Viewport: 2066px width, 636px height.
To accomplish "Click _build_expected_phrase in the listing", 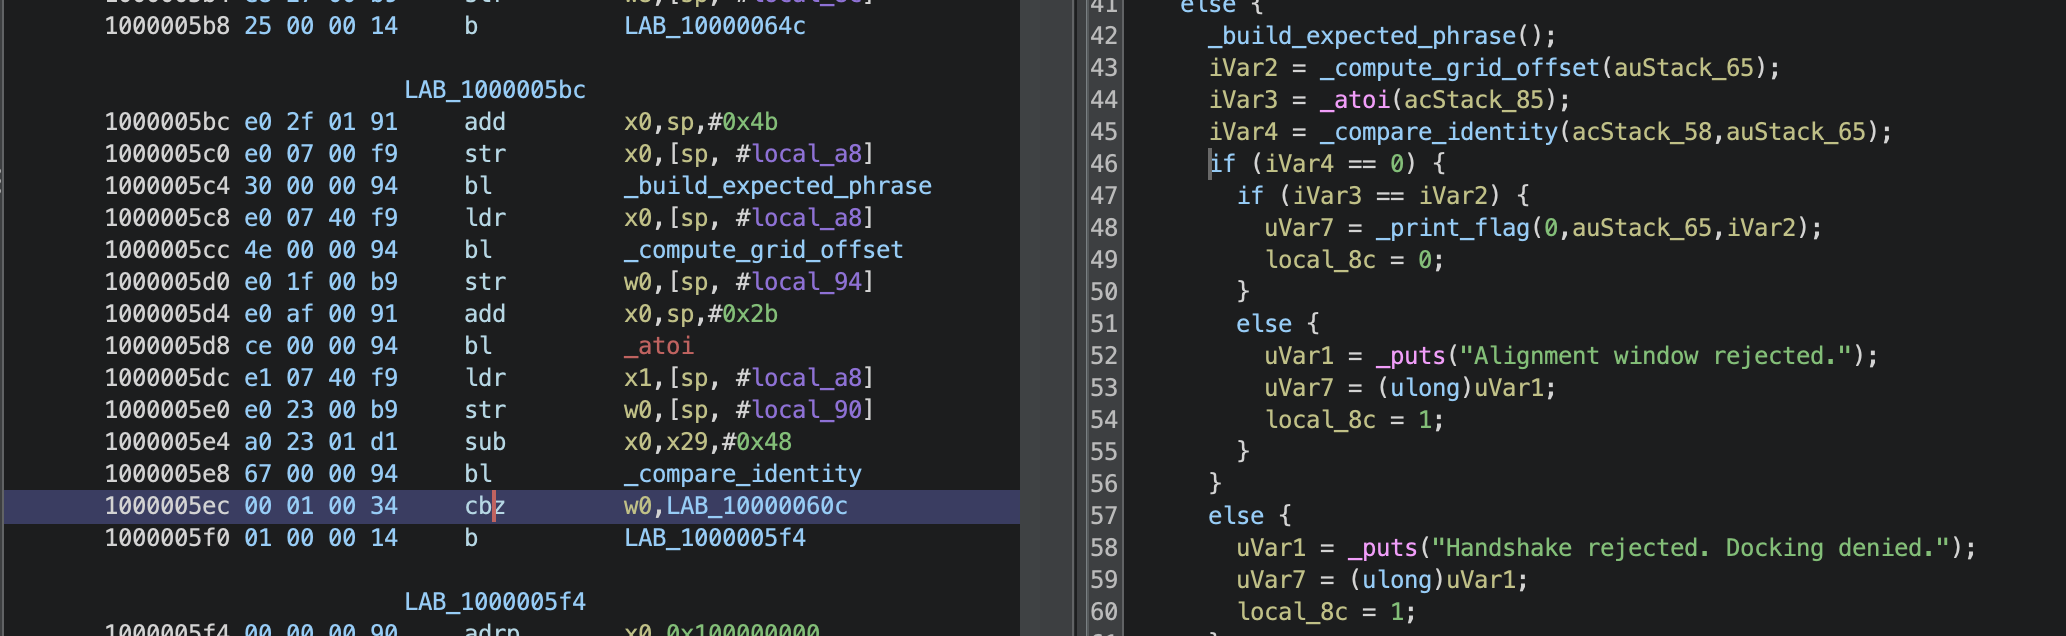I will pyautogui.click(x=778, y=186).
